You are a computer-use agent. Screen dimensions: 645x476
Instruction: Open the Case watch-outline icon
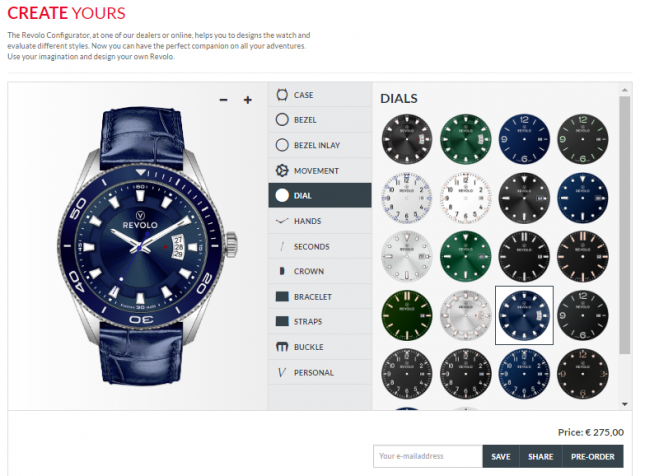pyautogui.click(x=282, y=95)
